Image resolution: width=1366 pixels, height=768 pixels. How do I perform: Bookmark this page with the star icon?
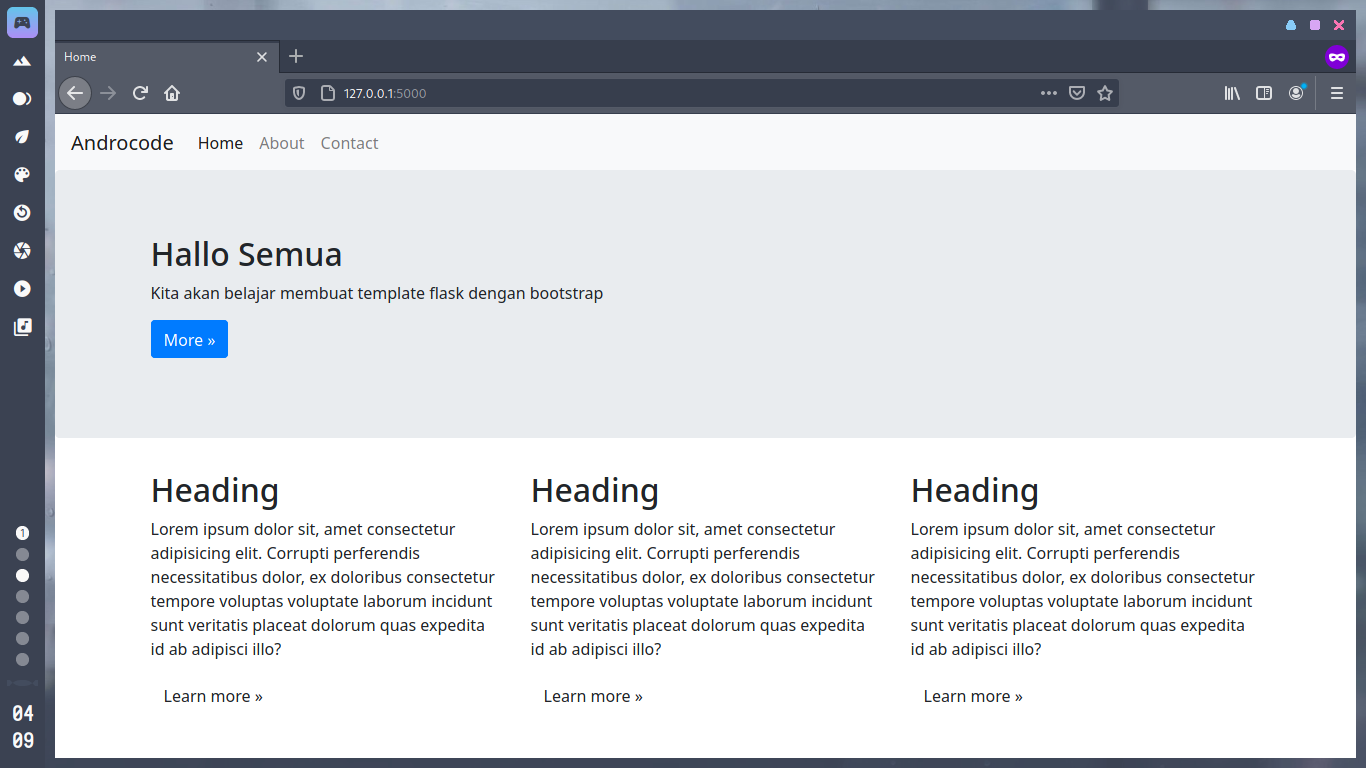pos(1104,93)
